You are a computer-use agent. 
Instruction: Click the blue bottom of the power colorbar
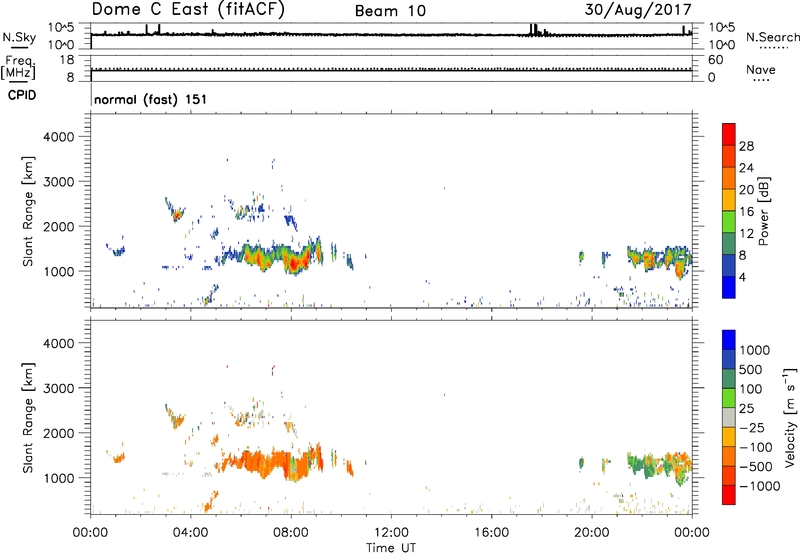[729, 287]
